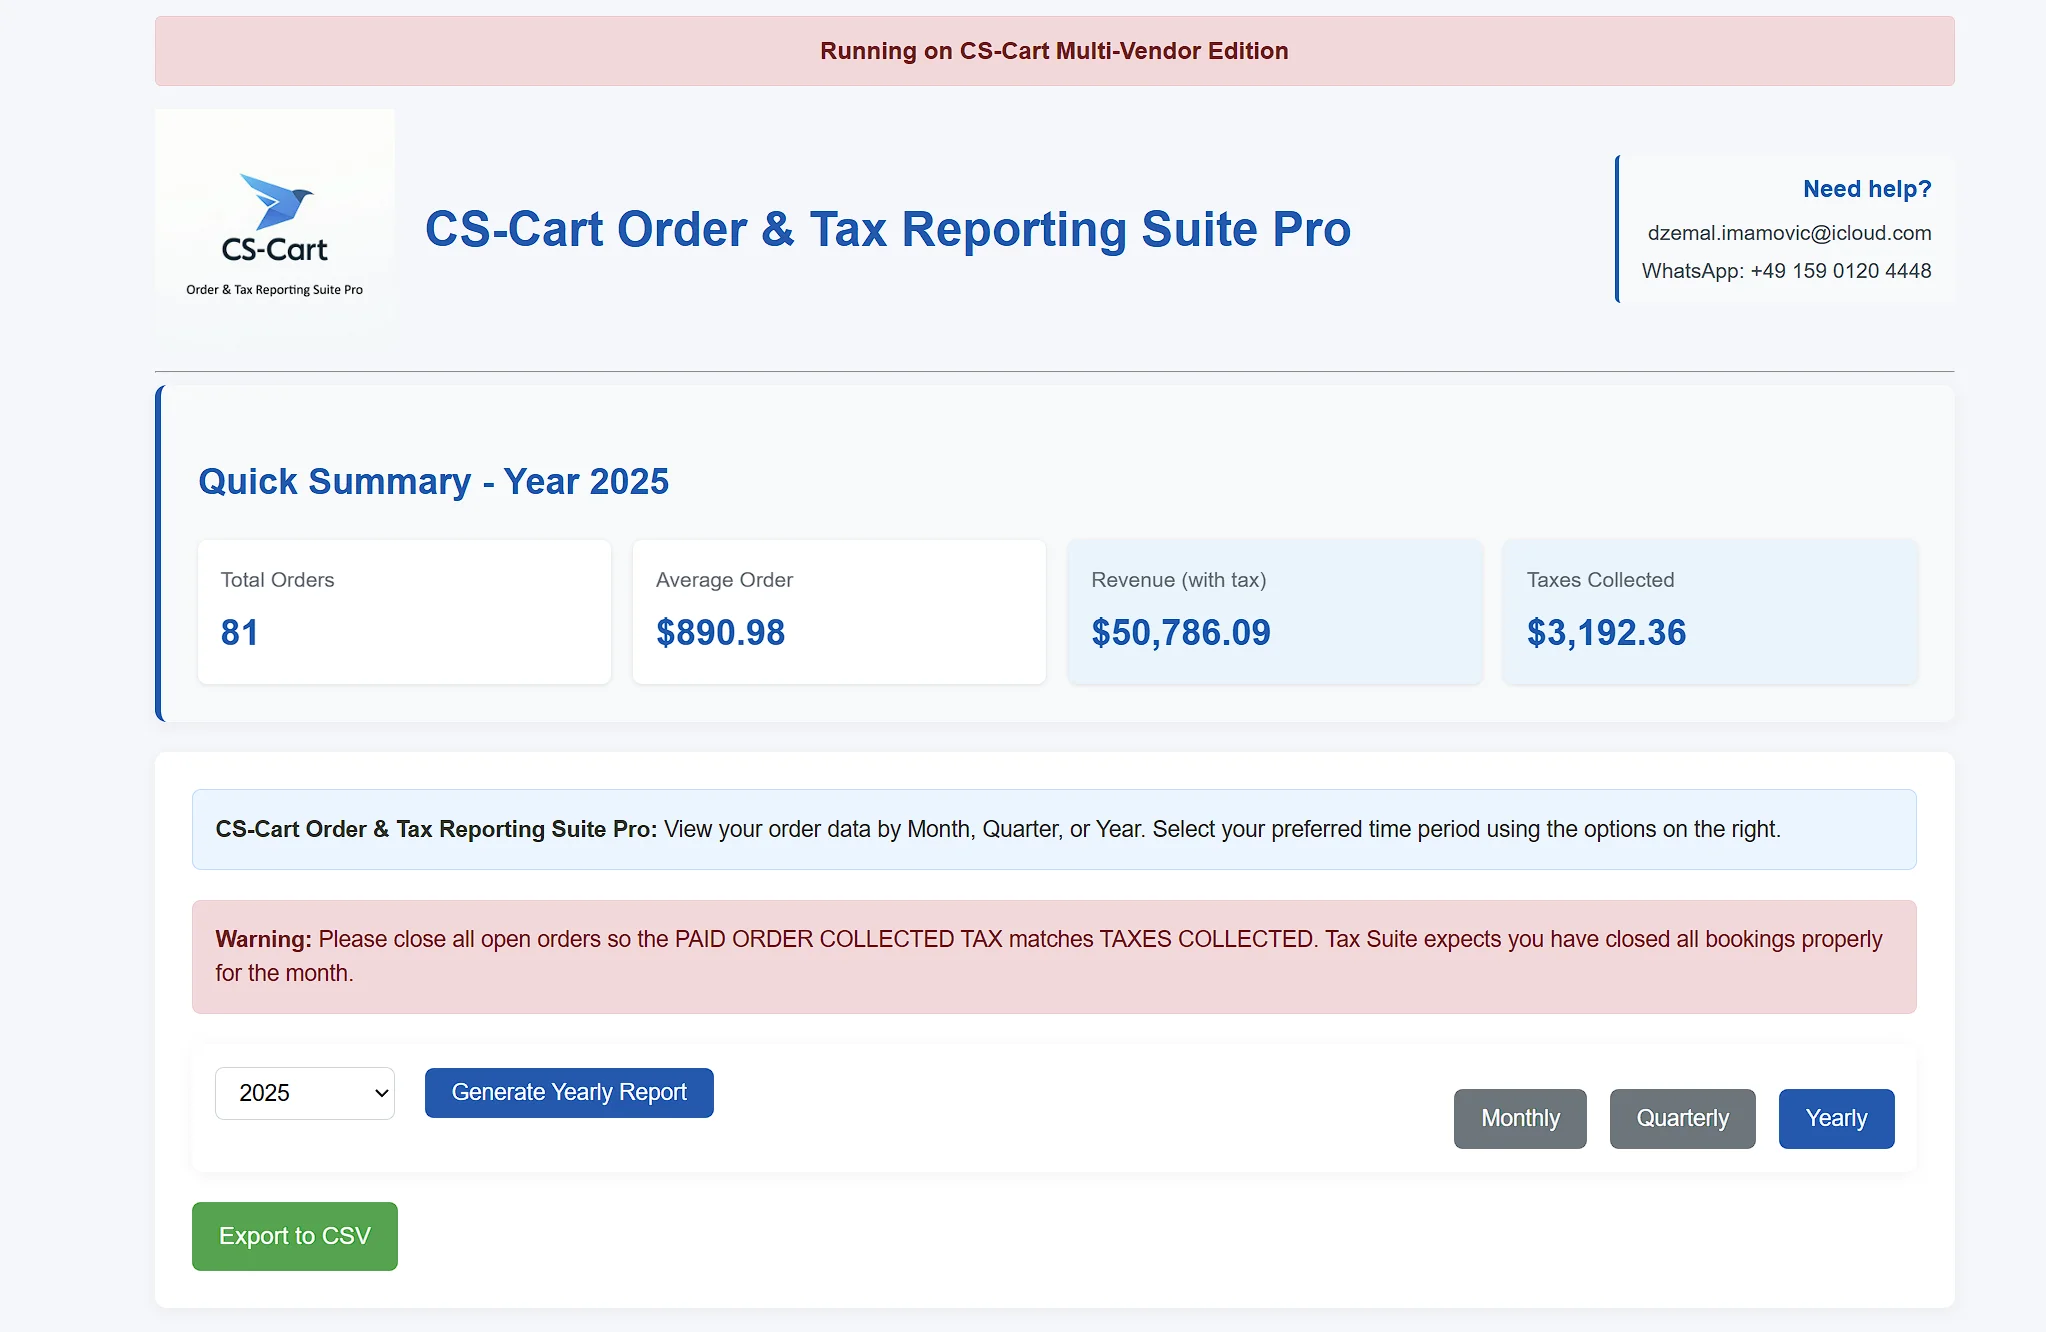
Task: Click the red Warning notice box
Action: click(1054, 956)
